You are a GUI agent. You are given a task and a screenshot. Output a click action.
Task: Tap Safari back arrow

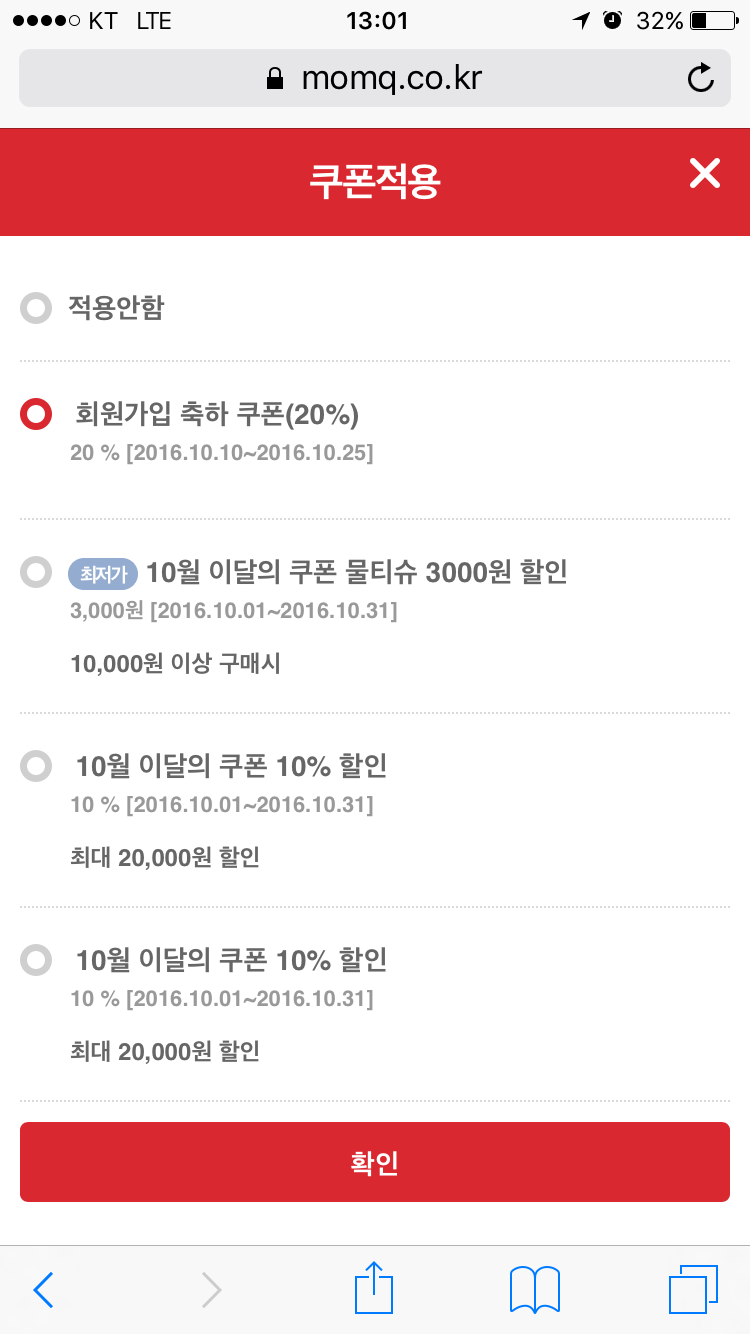tap(43, 1290)
